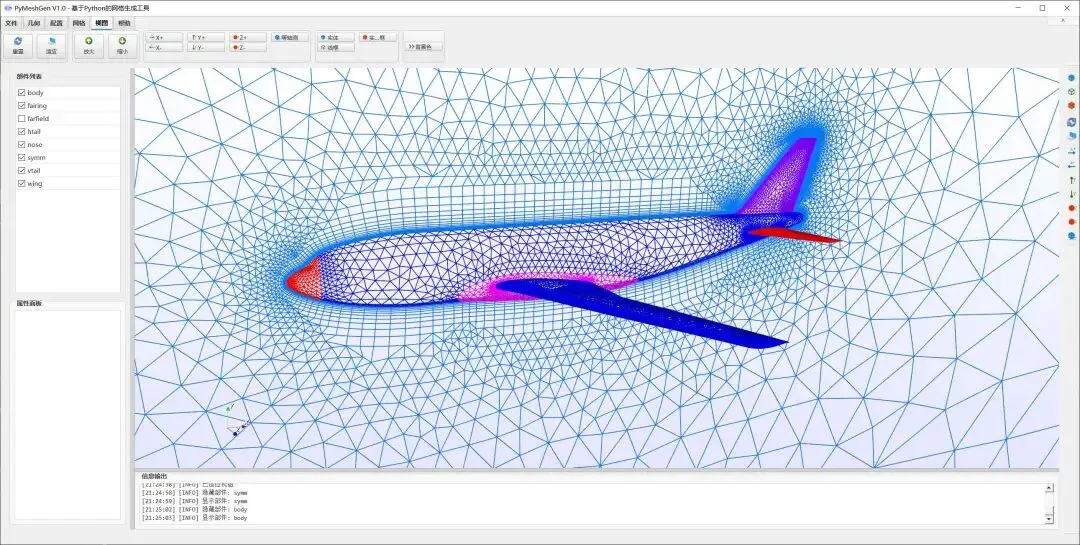Open the 文件 (File) tab
The height and width of the screenshot is (545, 1080).
click(x=11, y=23)
